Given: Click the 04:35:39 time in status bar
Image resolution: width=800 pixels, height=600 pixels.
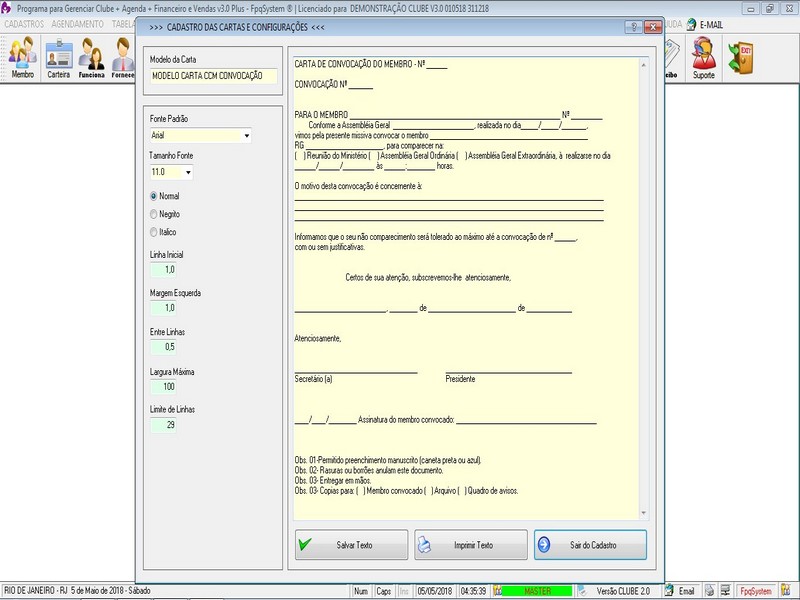Looking at the screenshot, I should (473, 591).
